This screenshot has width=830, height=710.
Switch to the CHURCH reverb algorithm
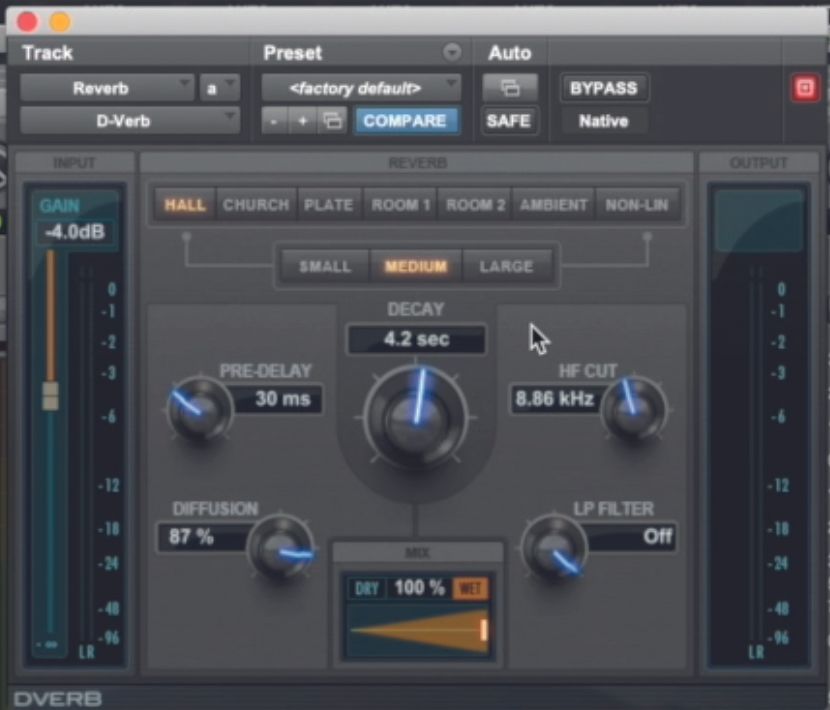(255, 204)
